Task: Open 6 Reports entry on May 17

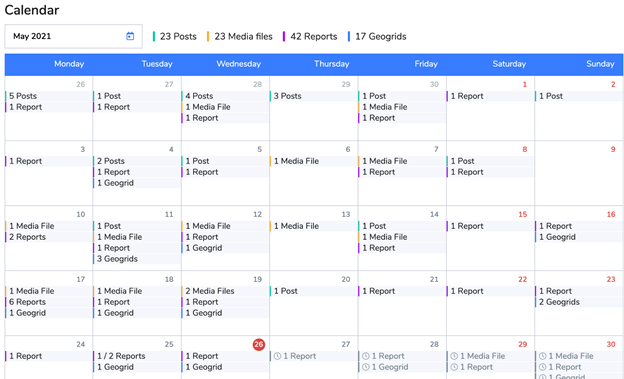Action: point(49,302)
